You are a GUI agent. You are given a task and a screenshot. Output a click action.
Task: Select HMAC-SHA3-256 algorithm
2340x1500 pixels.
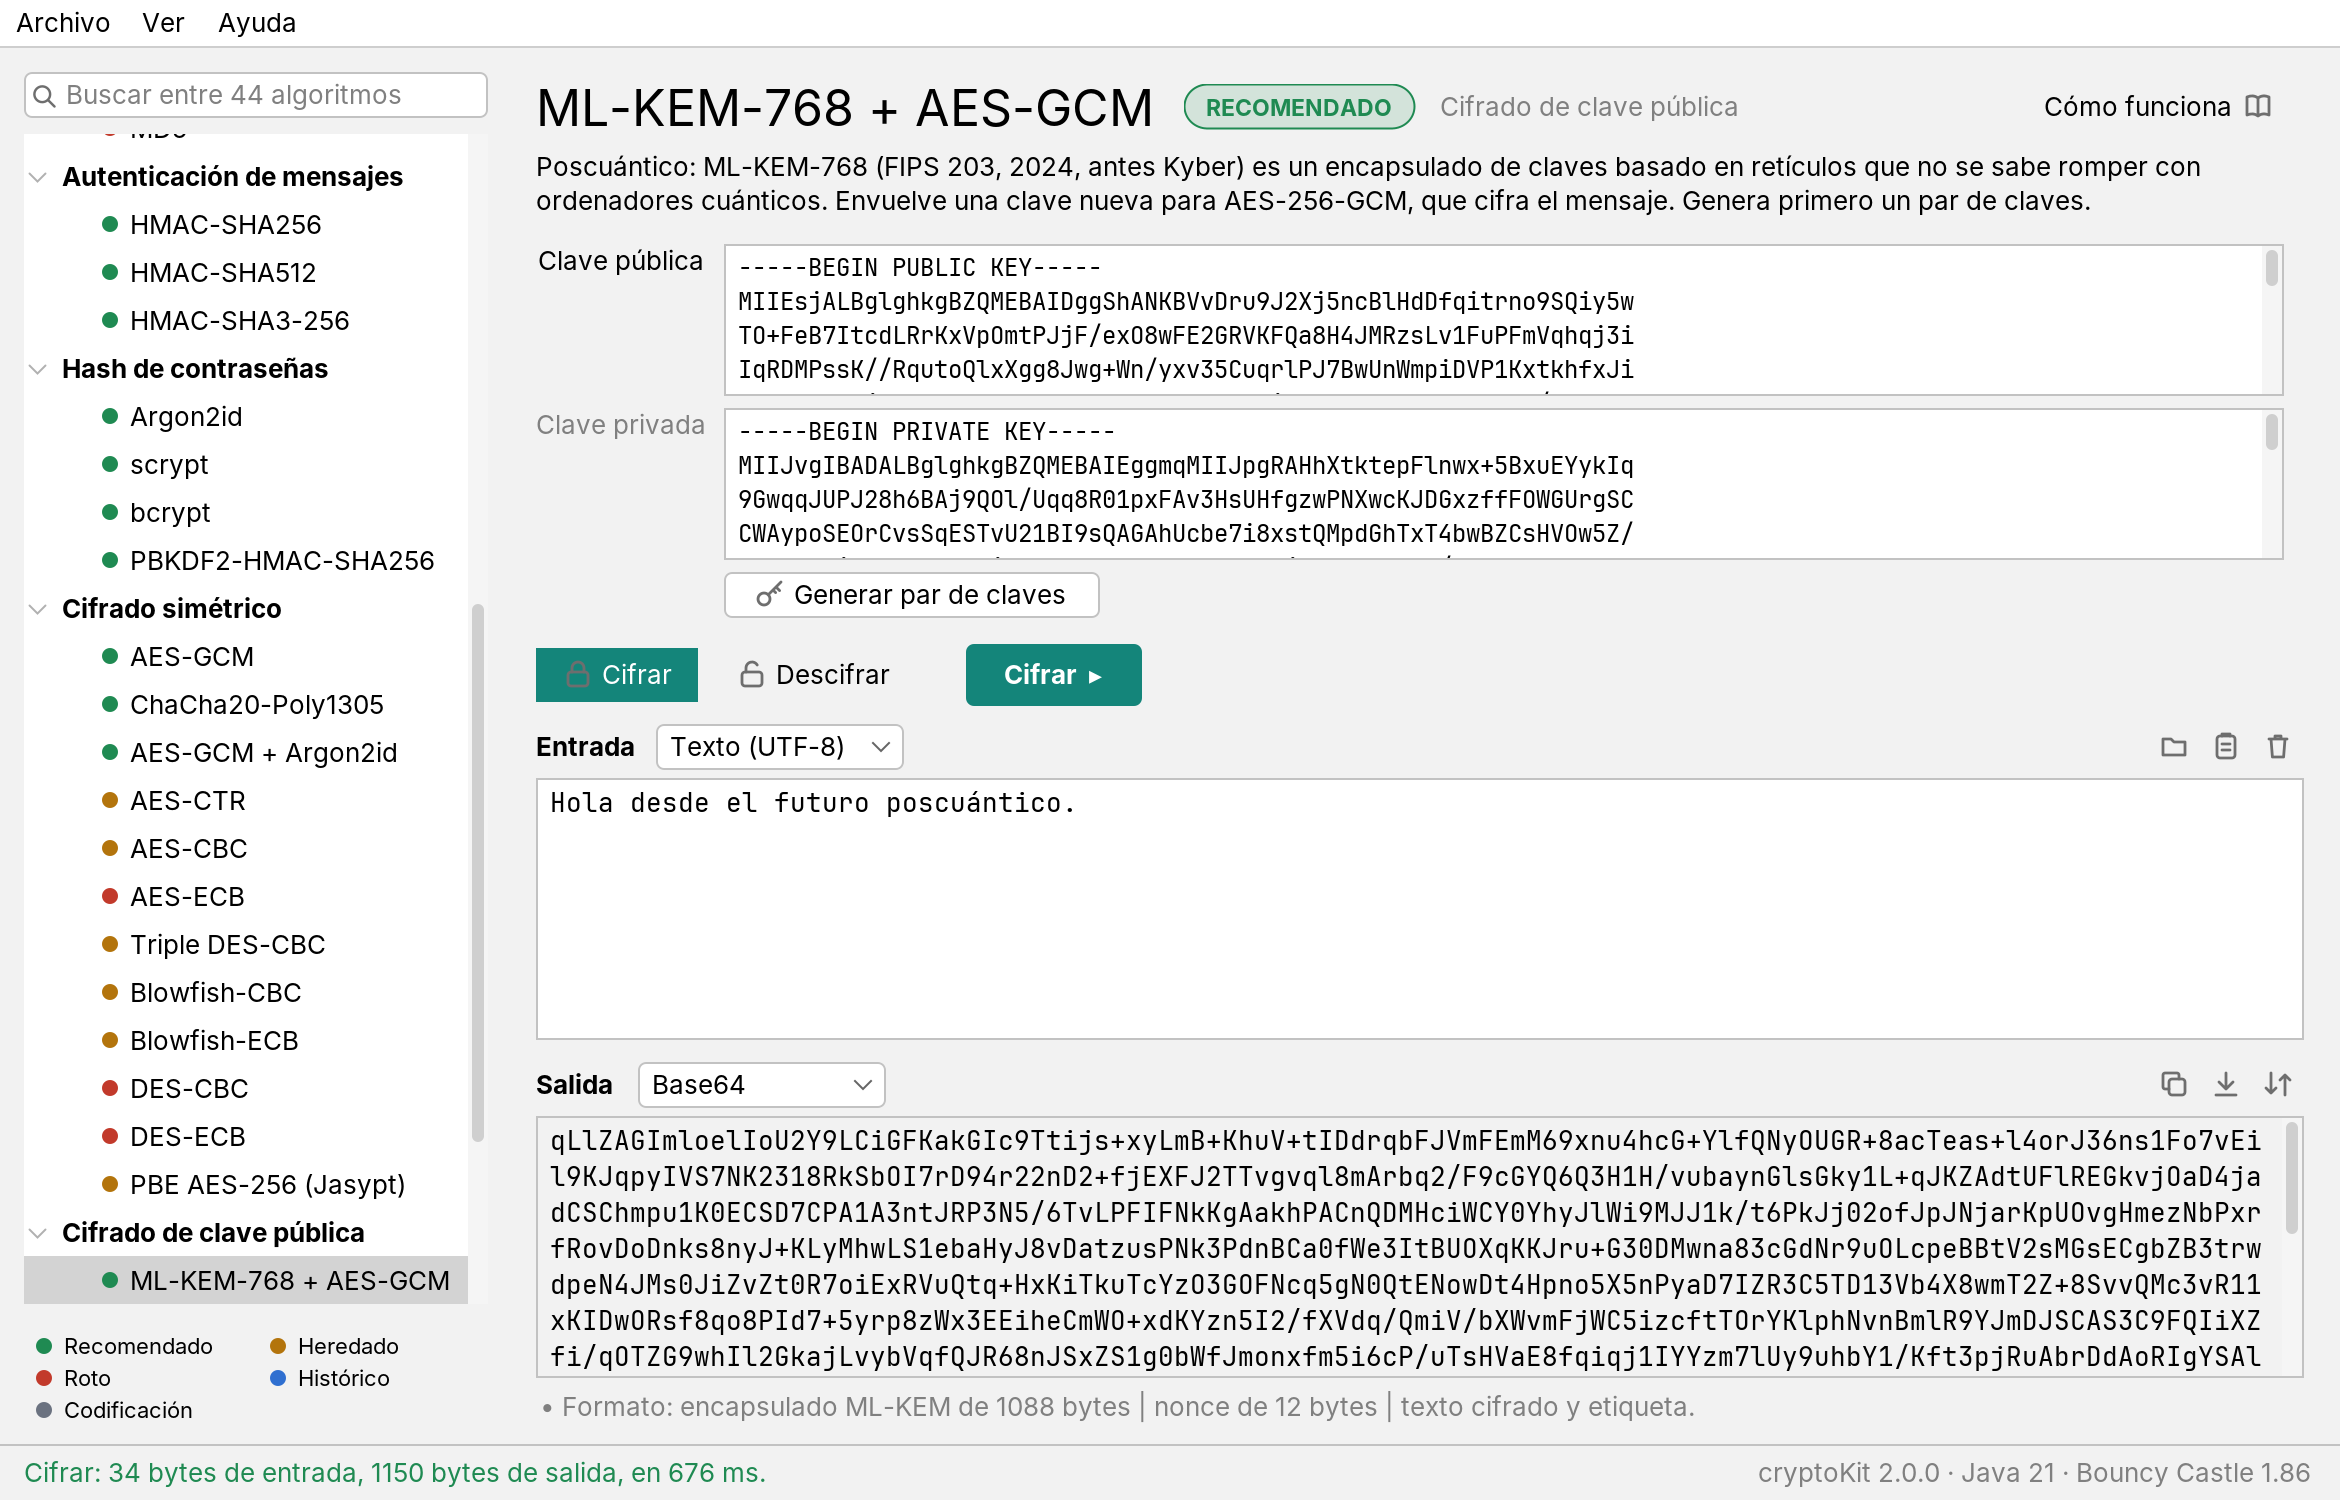[x=246, y=321]
